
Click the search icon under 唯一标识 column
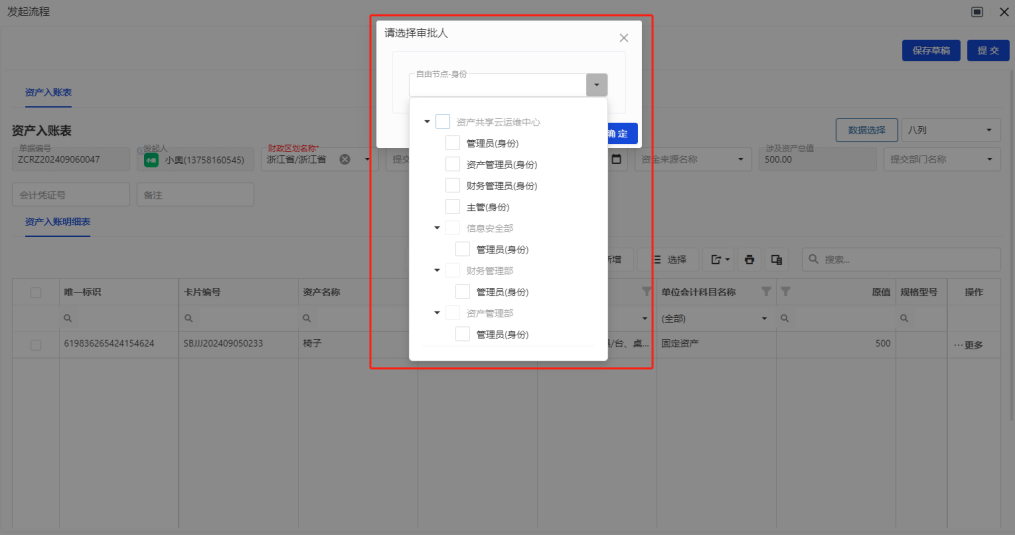[x=68, y=318]
